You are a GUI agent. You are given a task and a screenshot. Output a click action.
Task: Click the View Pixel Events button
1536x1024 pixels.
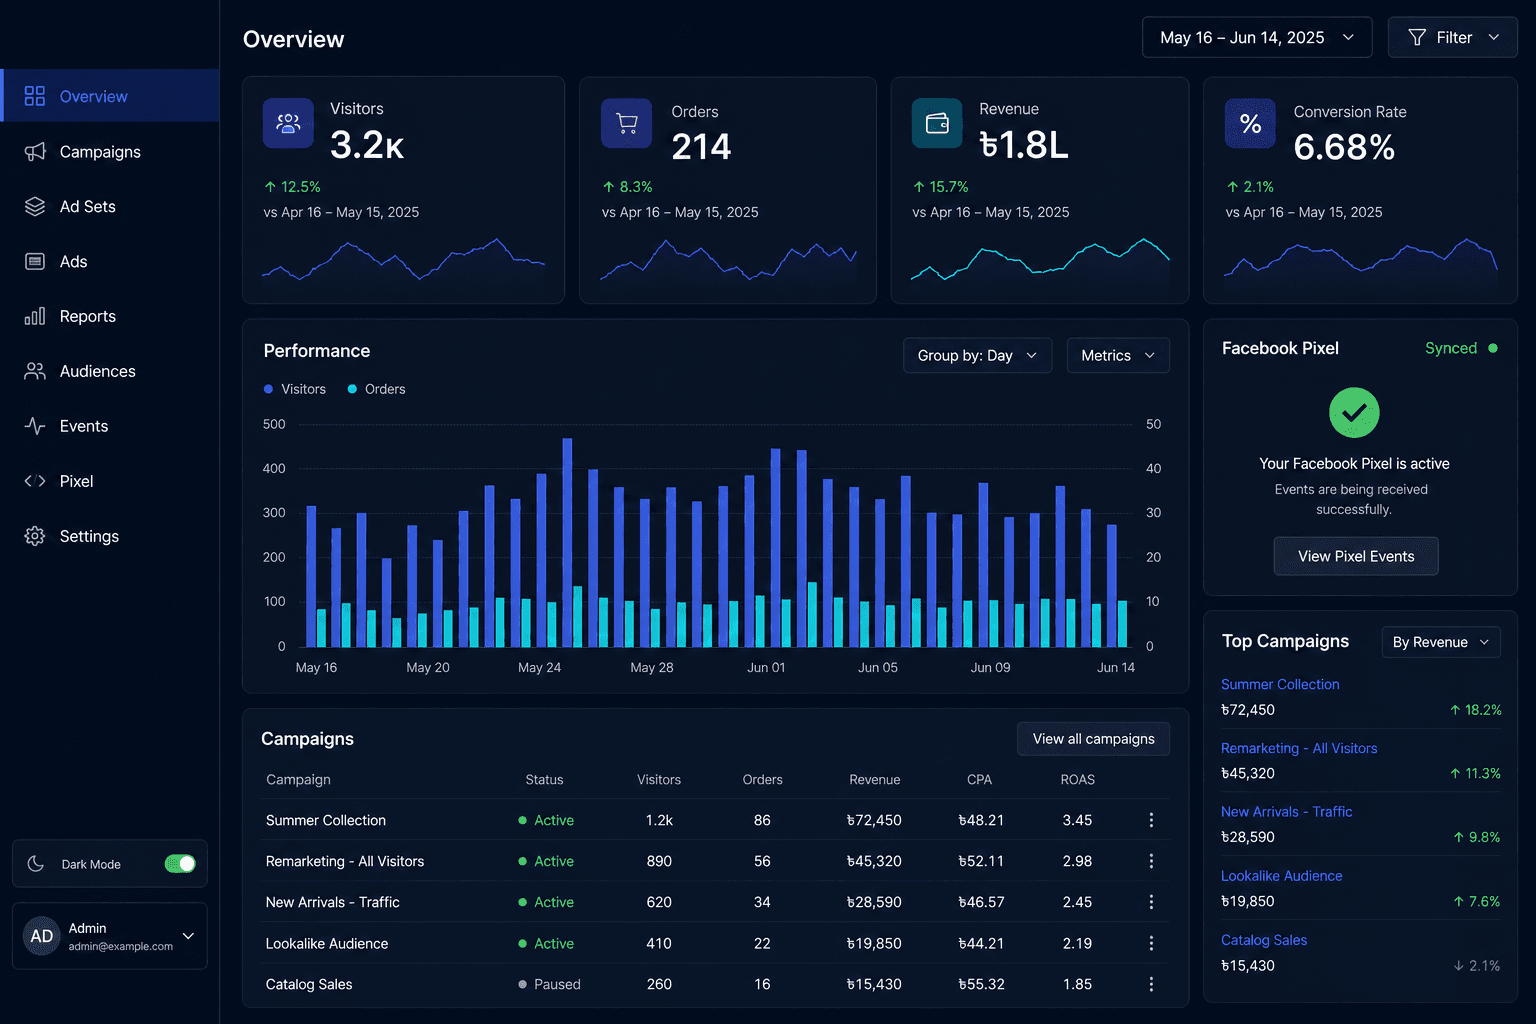click(x=1356, y=556)
